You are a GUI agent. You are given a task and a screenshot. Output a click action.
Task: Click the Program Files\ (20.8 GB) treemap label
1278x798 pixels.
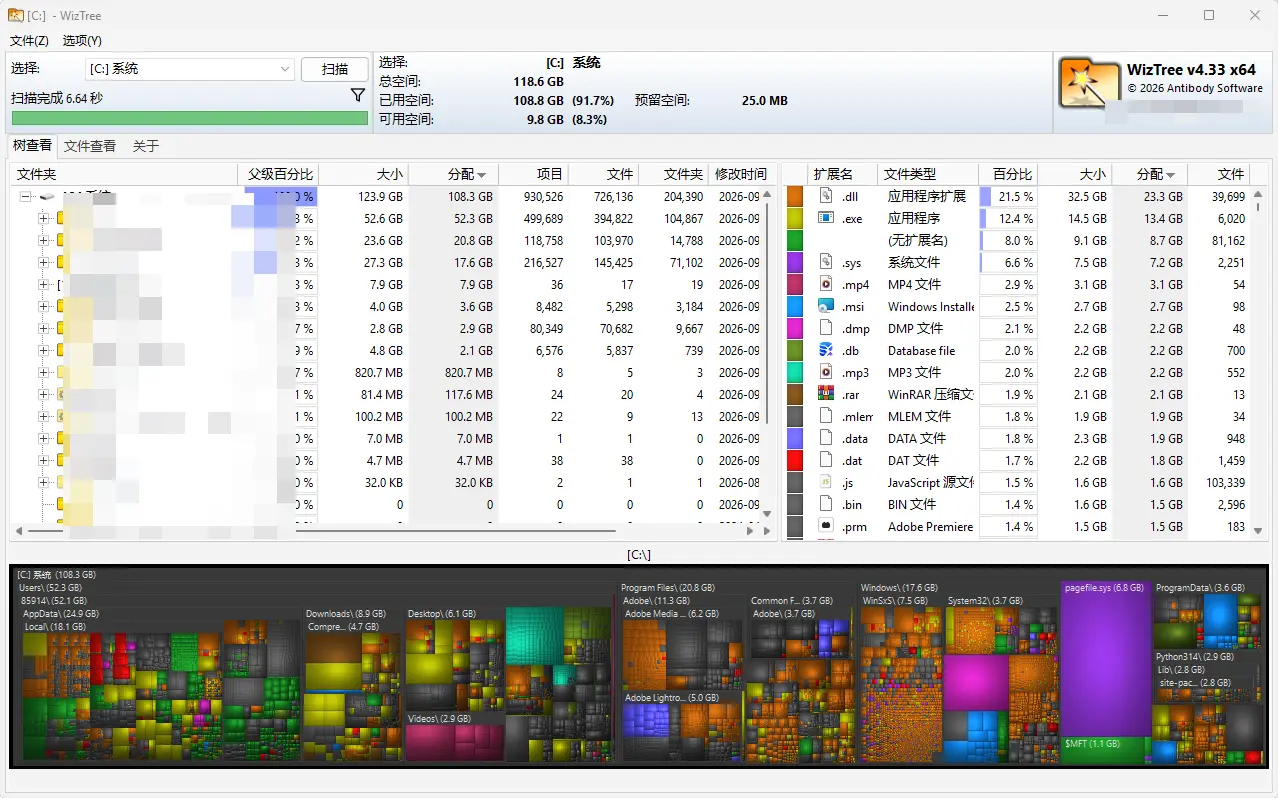tap(667, 588)
